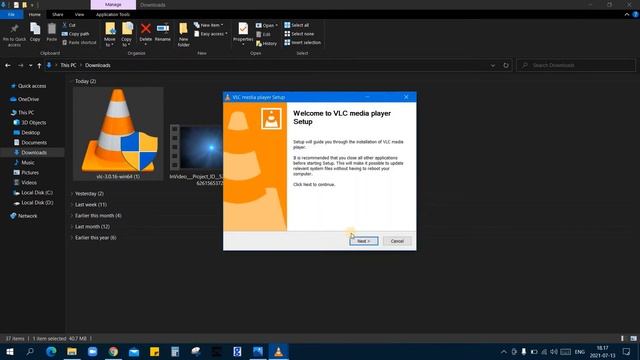Open Pictures in navigation pane
Screen dimensions: 640x360
(x=30, y=173)
